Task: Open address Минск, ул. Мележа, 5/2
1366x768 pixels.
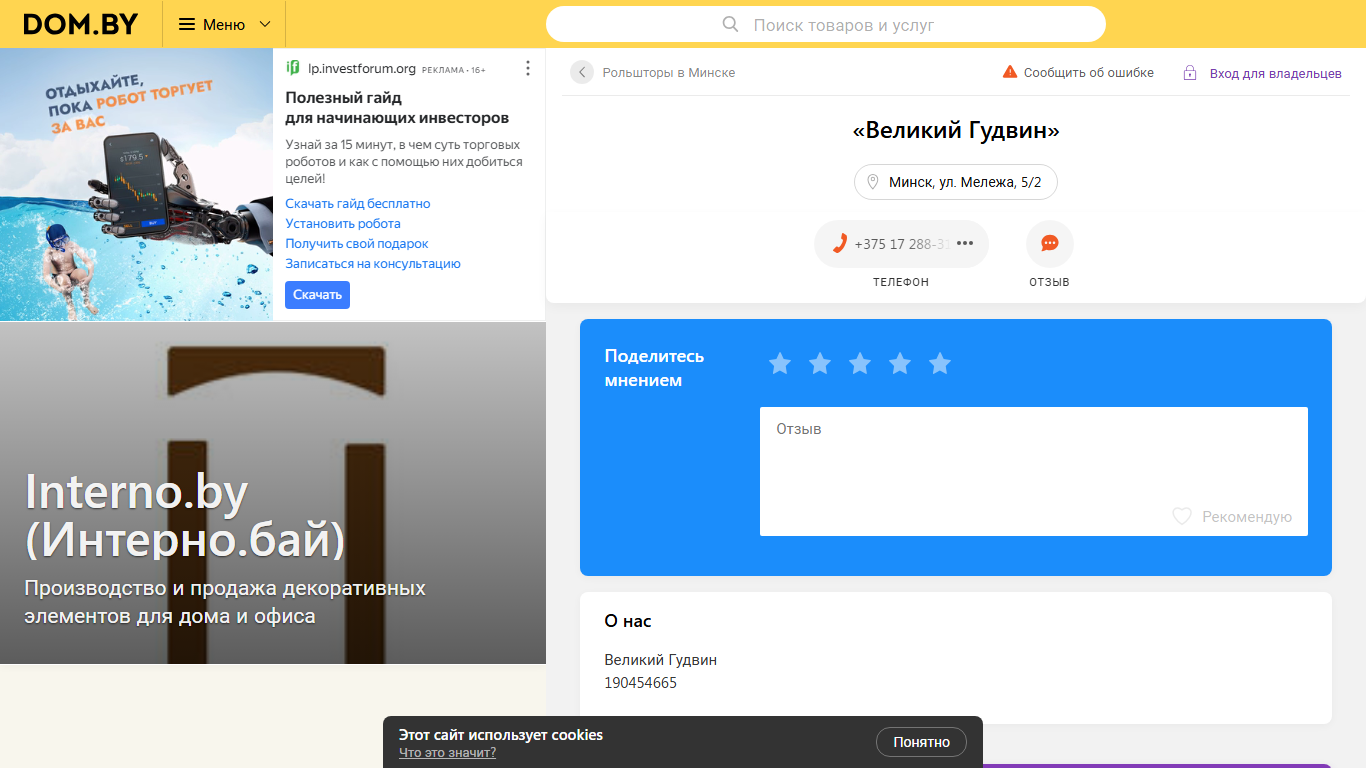Action: click(x=956, y=182)
